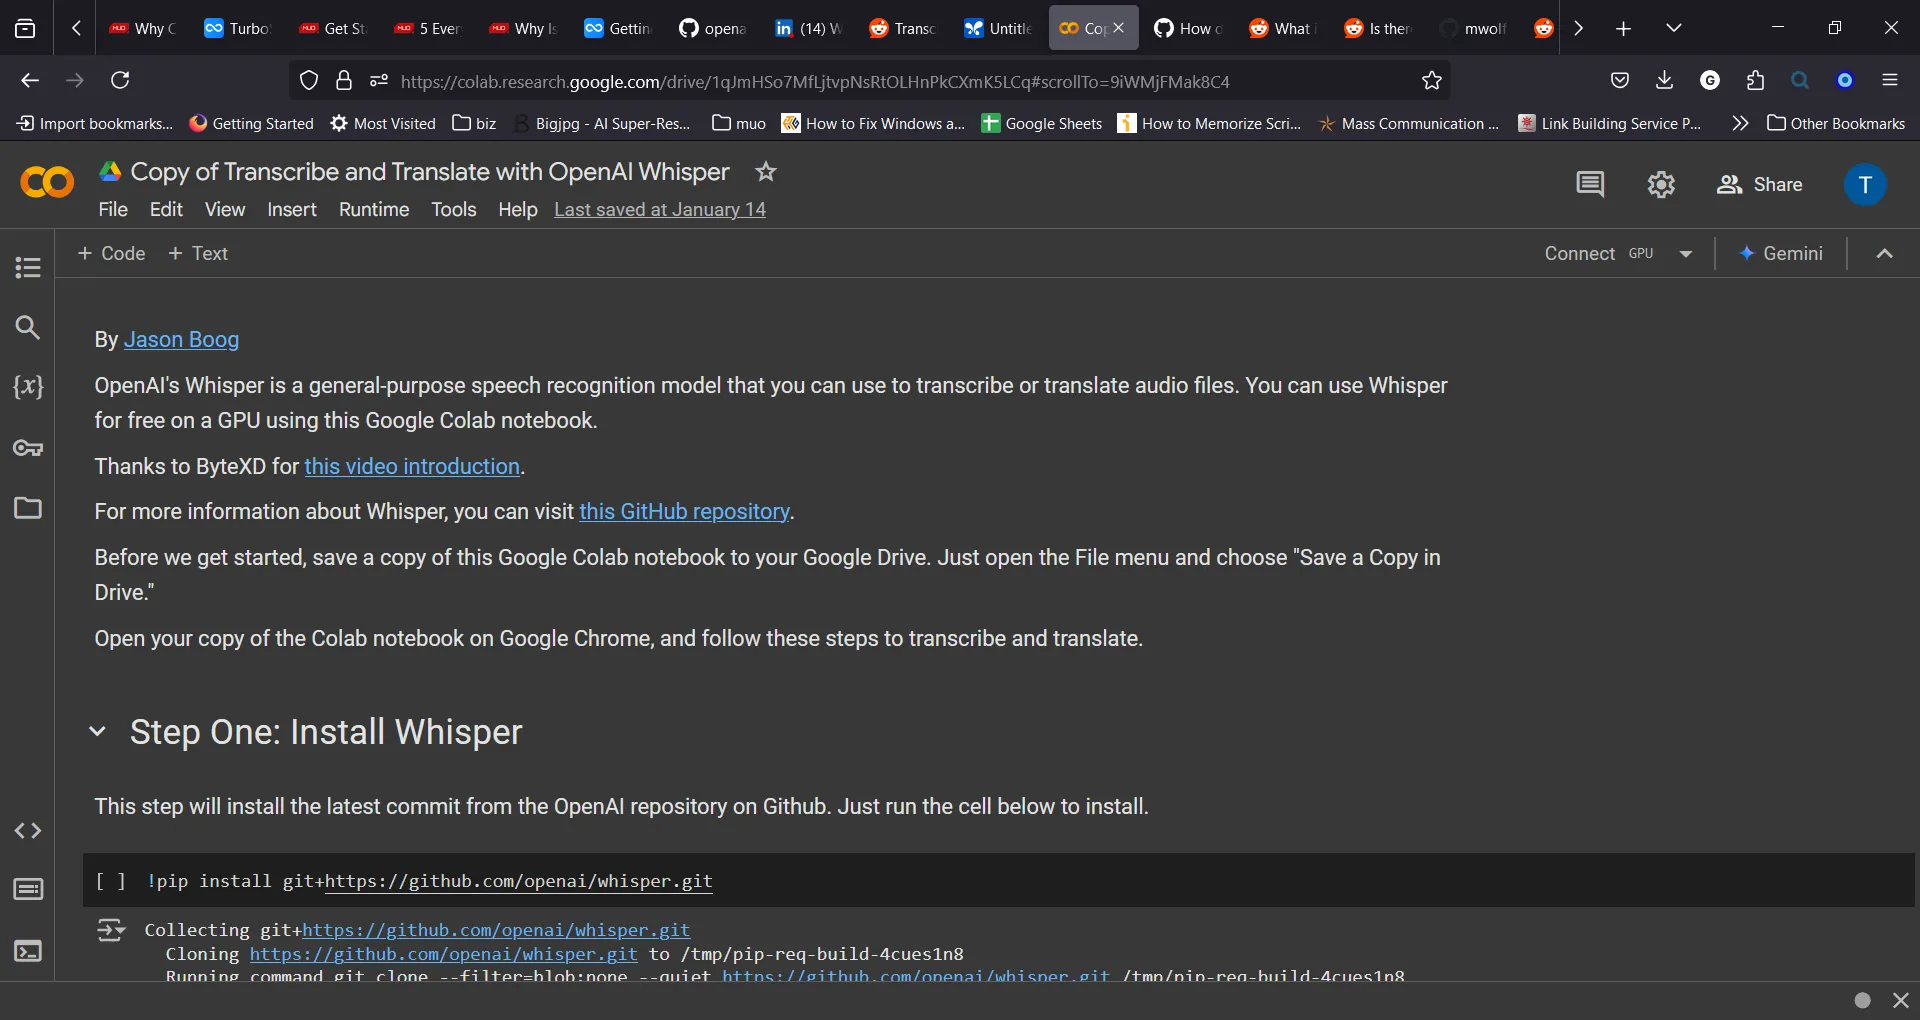Collapse the header with the chevron-up button
Viewport: 1920px width, 1020px height.
coord(1884,254)
